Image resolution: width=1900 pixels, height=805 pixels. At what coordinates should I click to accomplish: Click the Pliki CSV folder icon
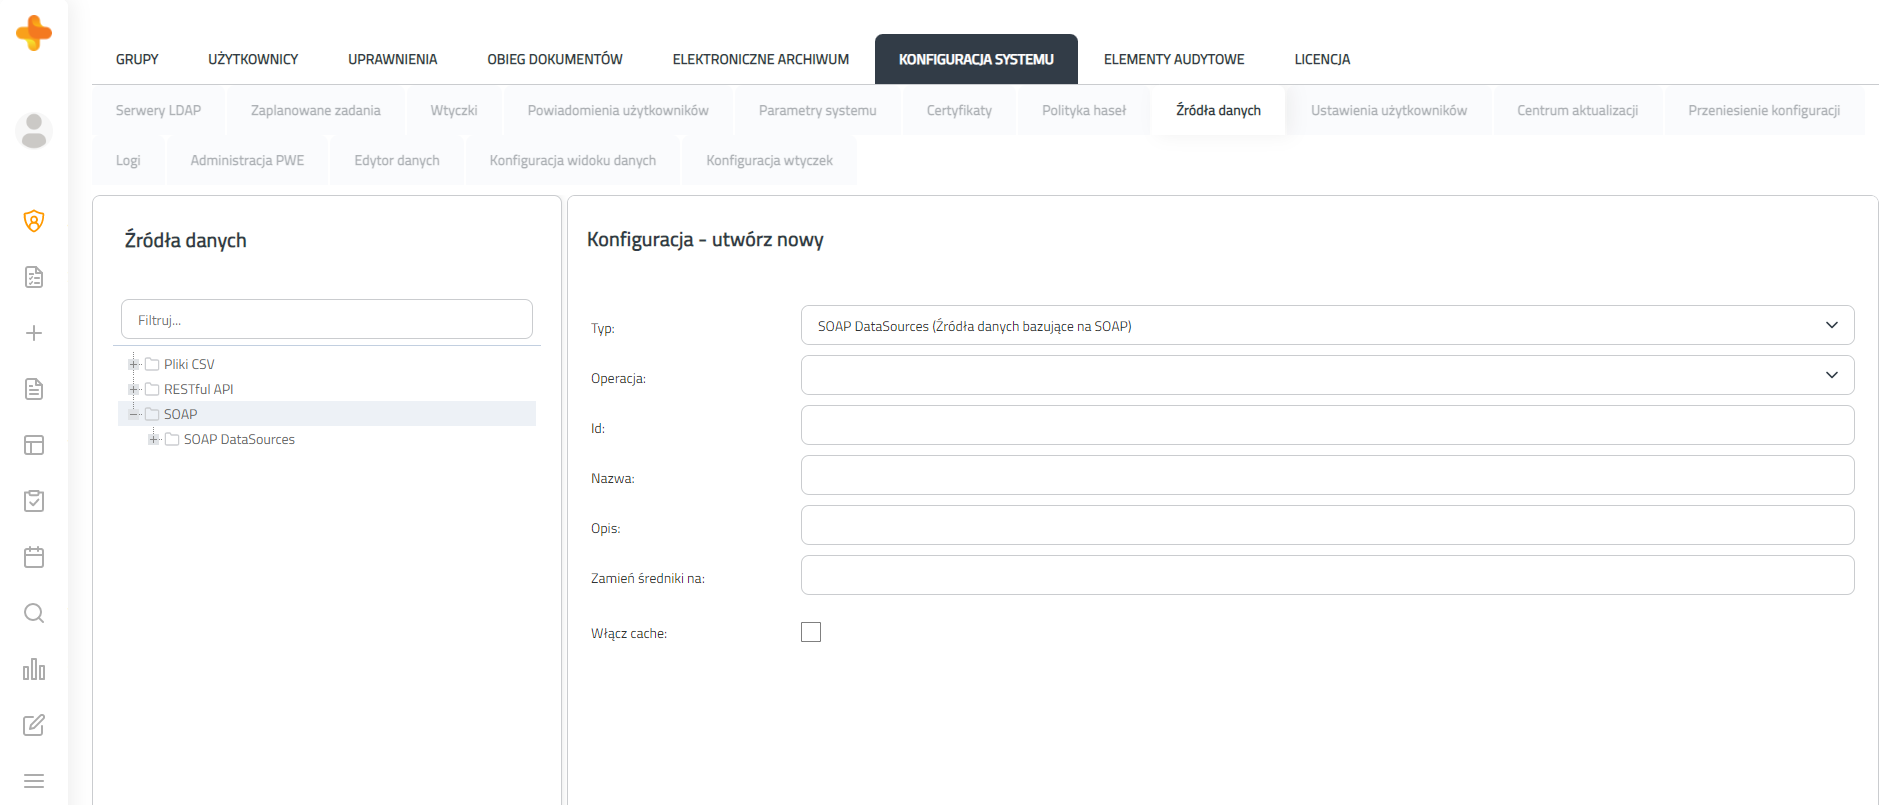(x=152, y=364)
